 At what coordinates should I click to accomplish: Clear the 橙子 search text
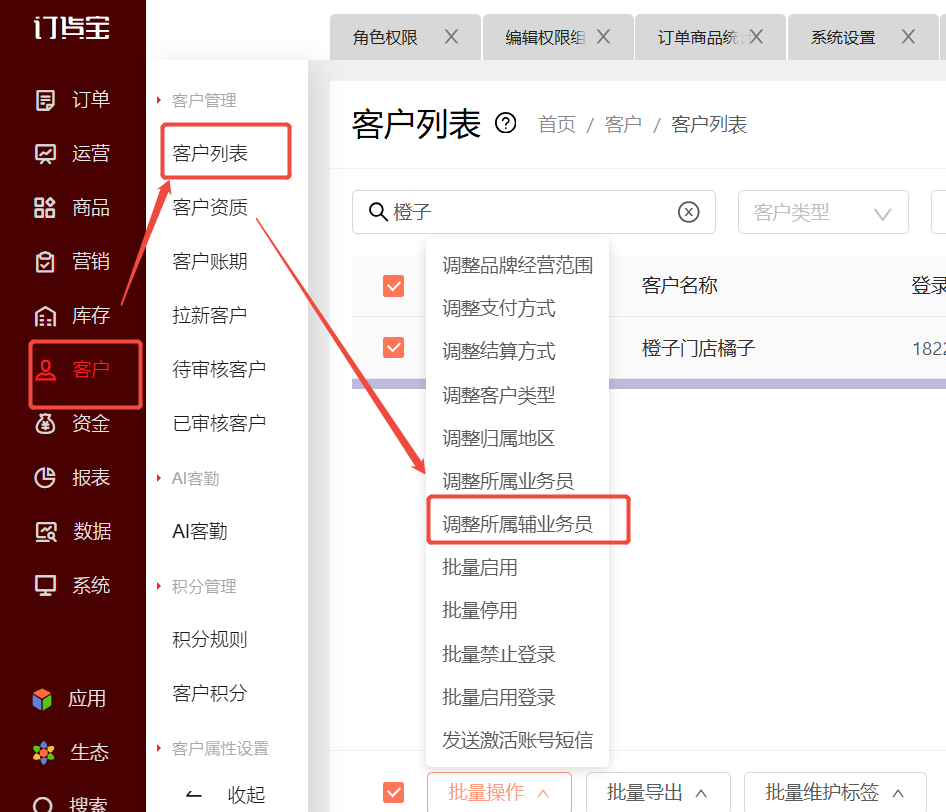point(688,212)
